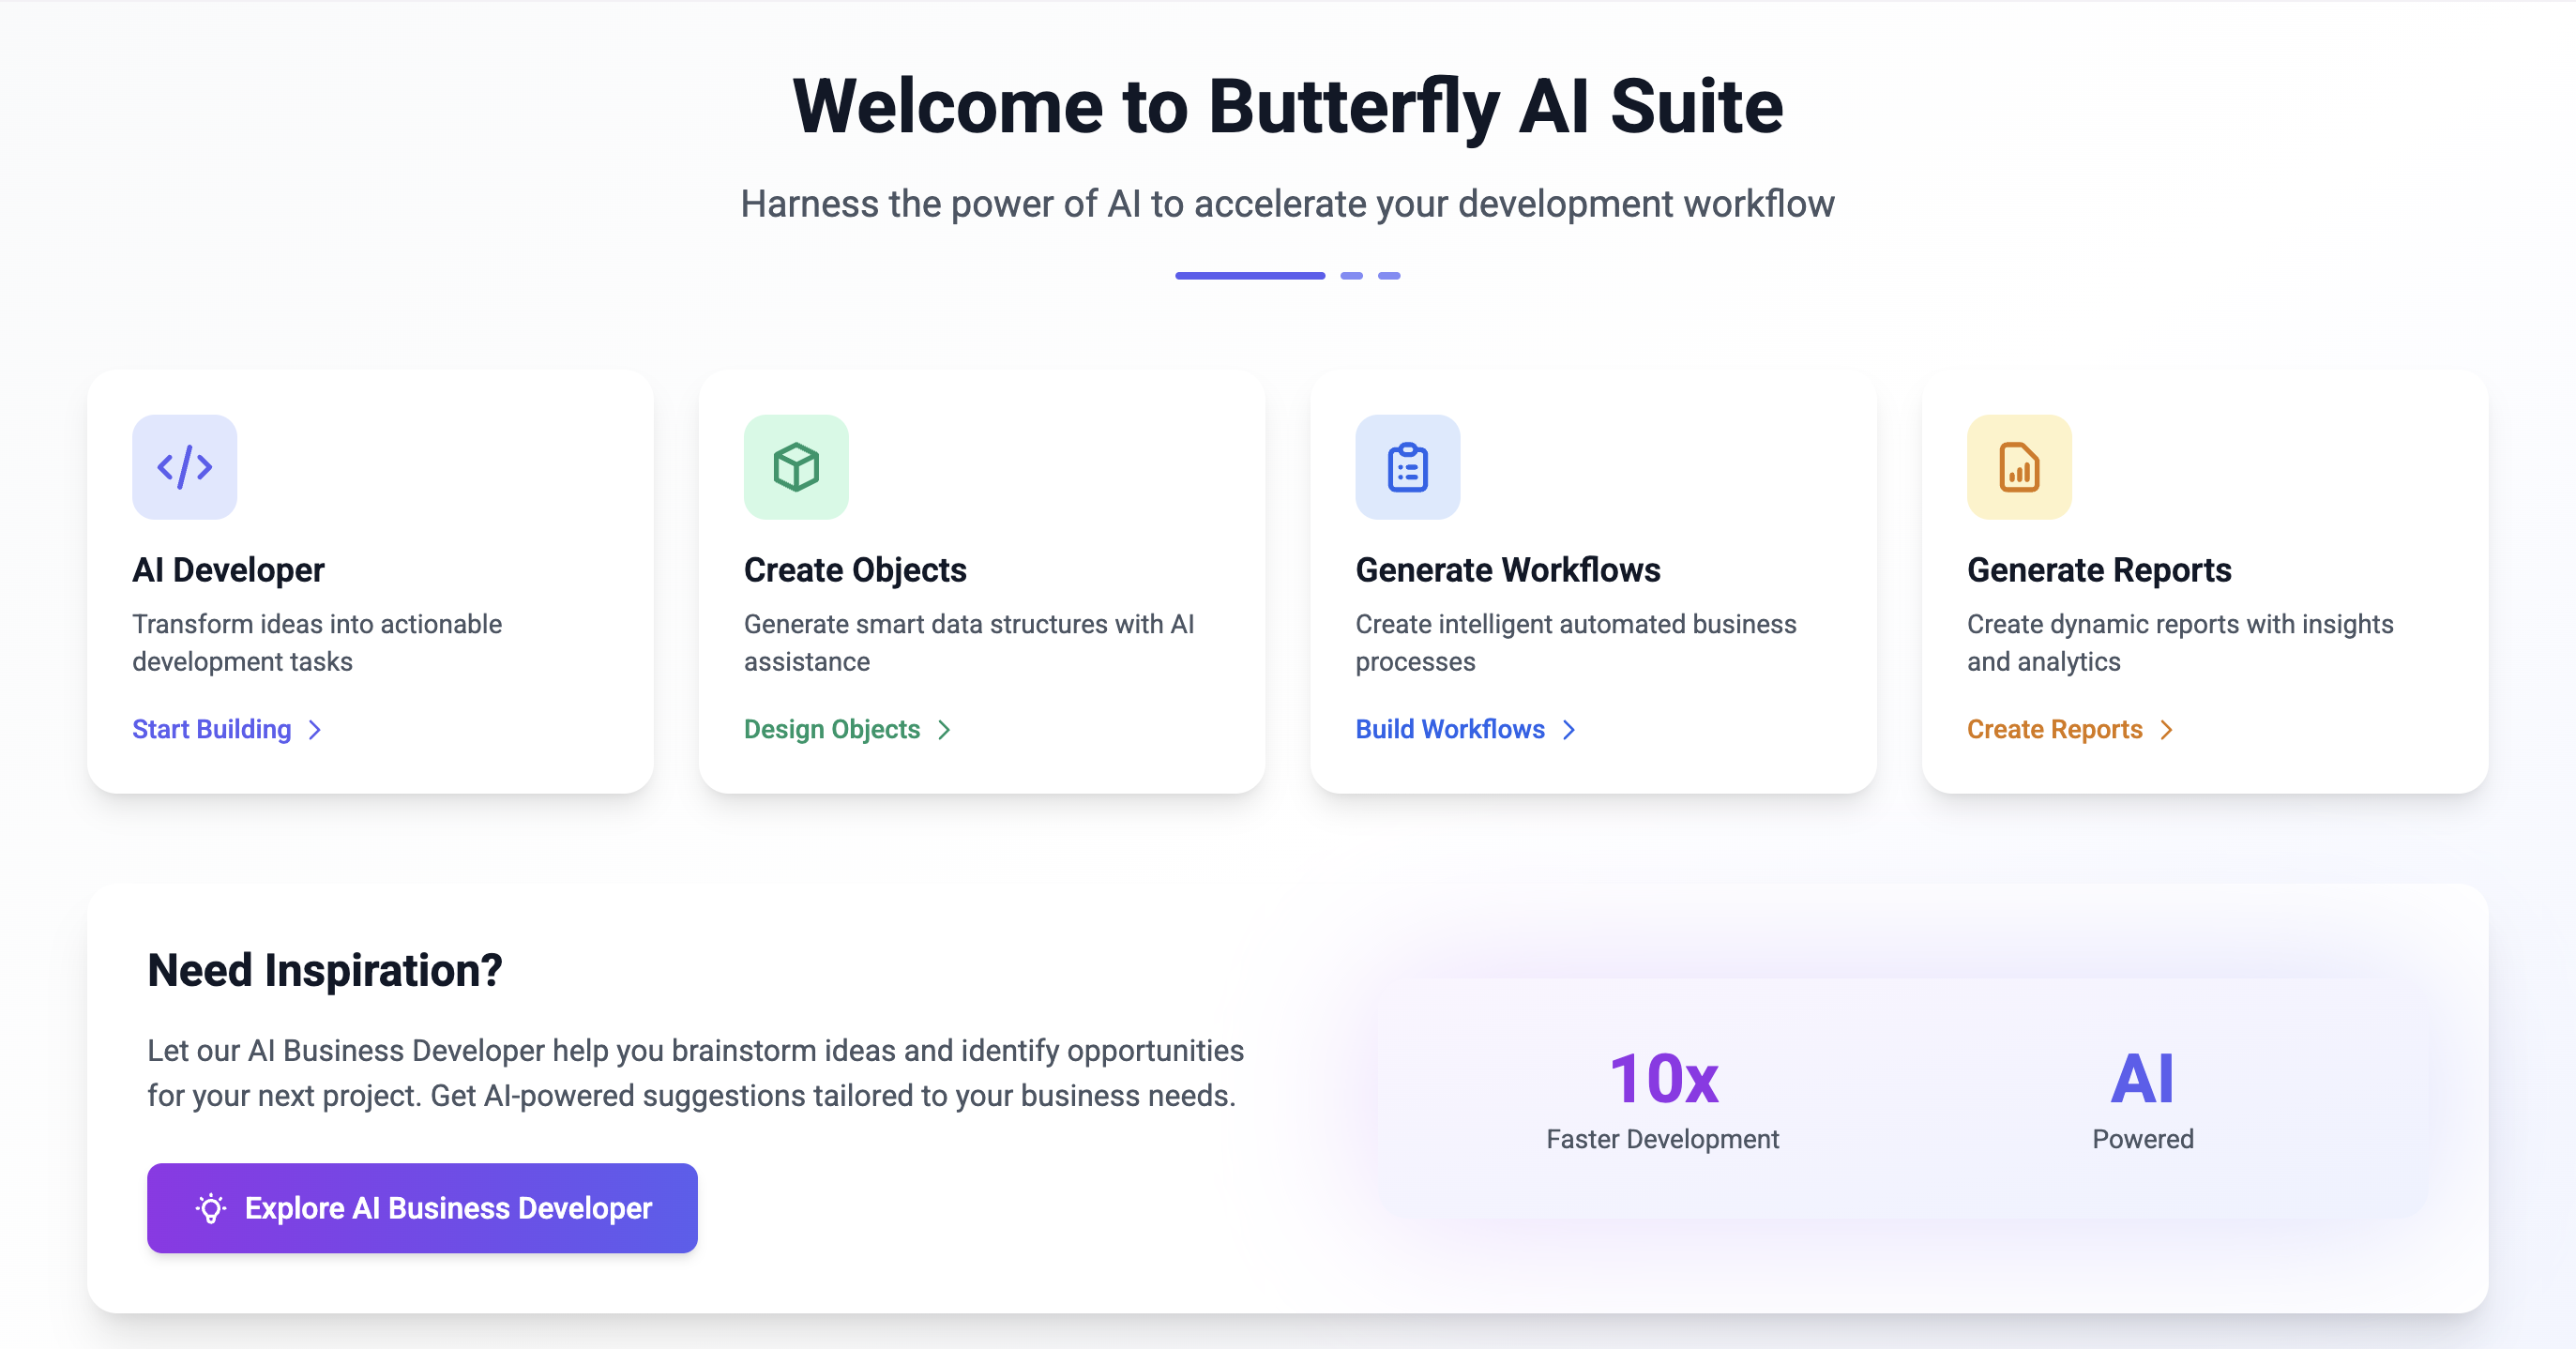This screenshot has width=2576, height=1349.
Task: Click 'Create dynamic reports with insights' description
Action: point(2180,643)
